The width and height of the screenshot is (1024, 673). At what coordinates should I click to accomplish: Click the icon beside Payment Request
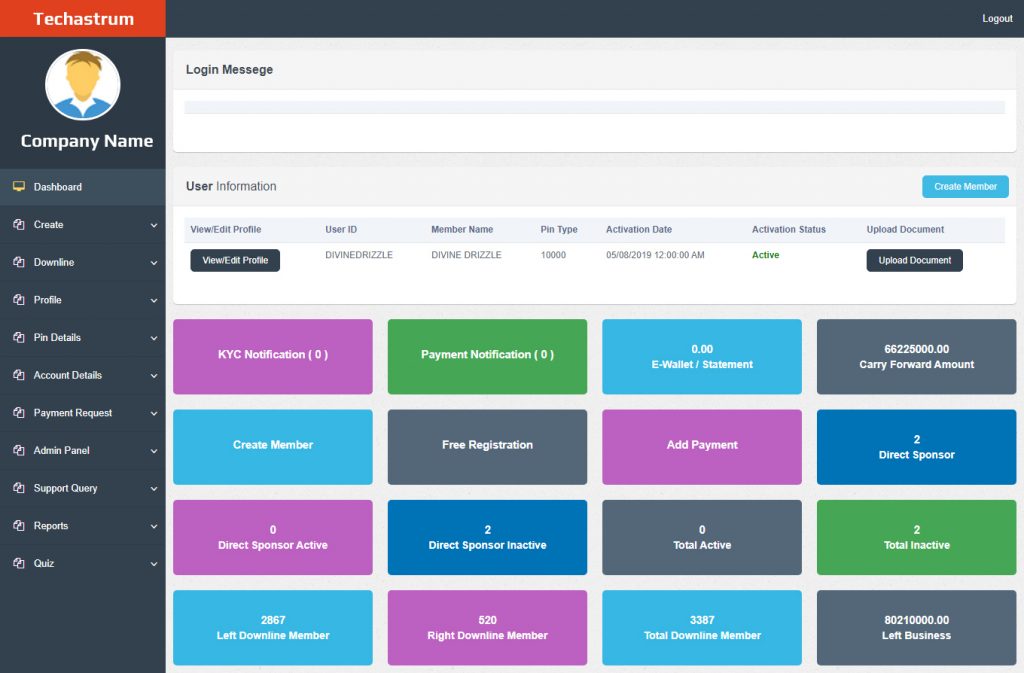pos(18,413)
